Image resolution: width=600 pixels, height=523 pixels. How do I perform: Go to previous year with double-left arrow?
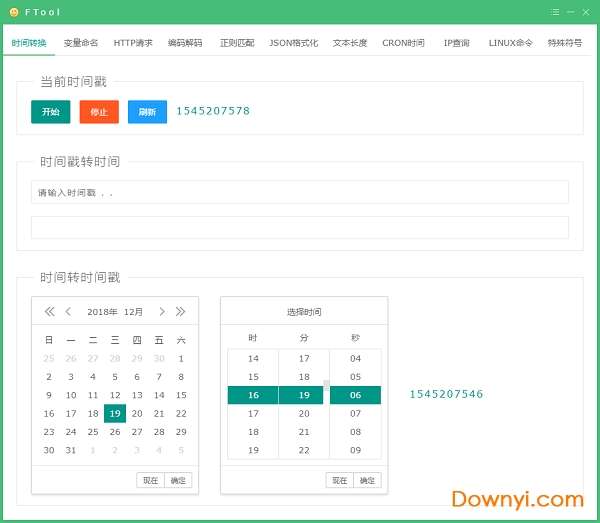(x=49, y=311)
